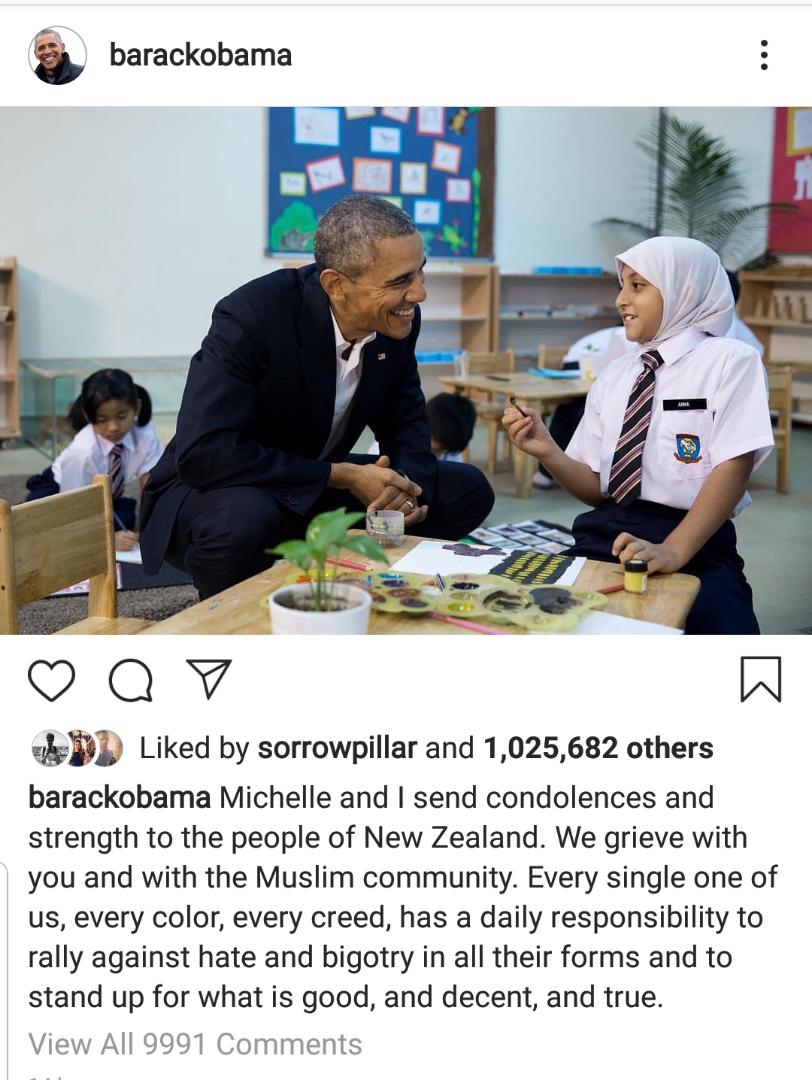Tap View All 9991 Comments
The width and height of the screenshot is (812, 1080).
(195, 1044)
